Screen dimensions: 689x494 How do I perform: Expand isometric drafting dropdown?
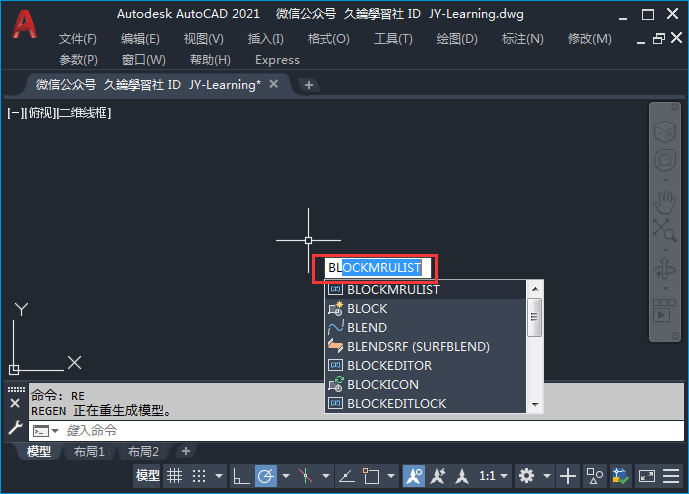[326, 476]
